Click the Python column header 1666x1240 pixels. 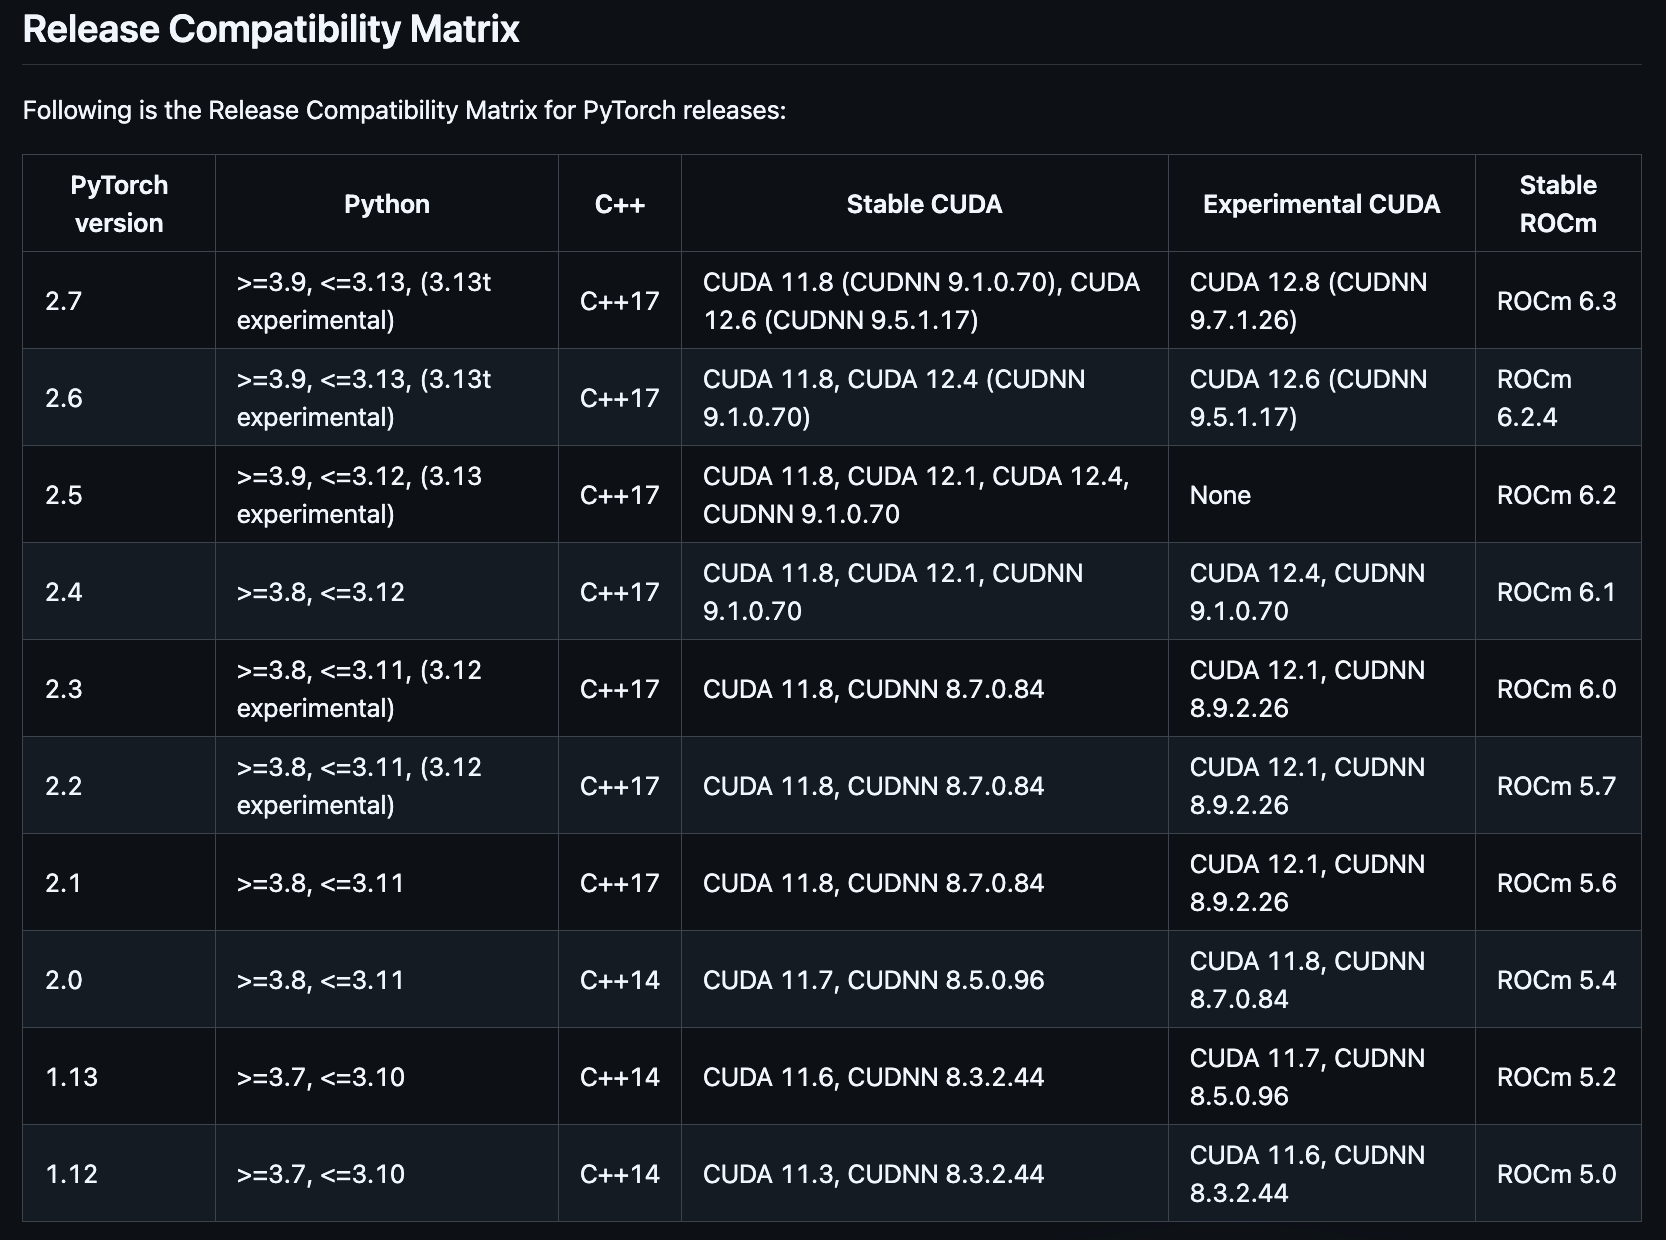coord(387,204)
